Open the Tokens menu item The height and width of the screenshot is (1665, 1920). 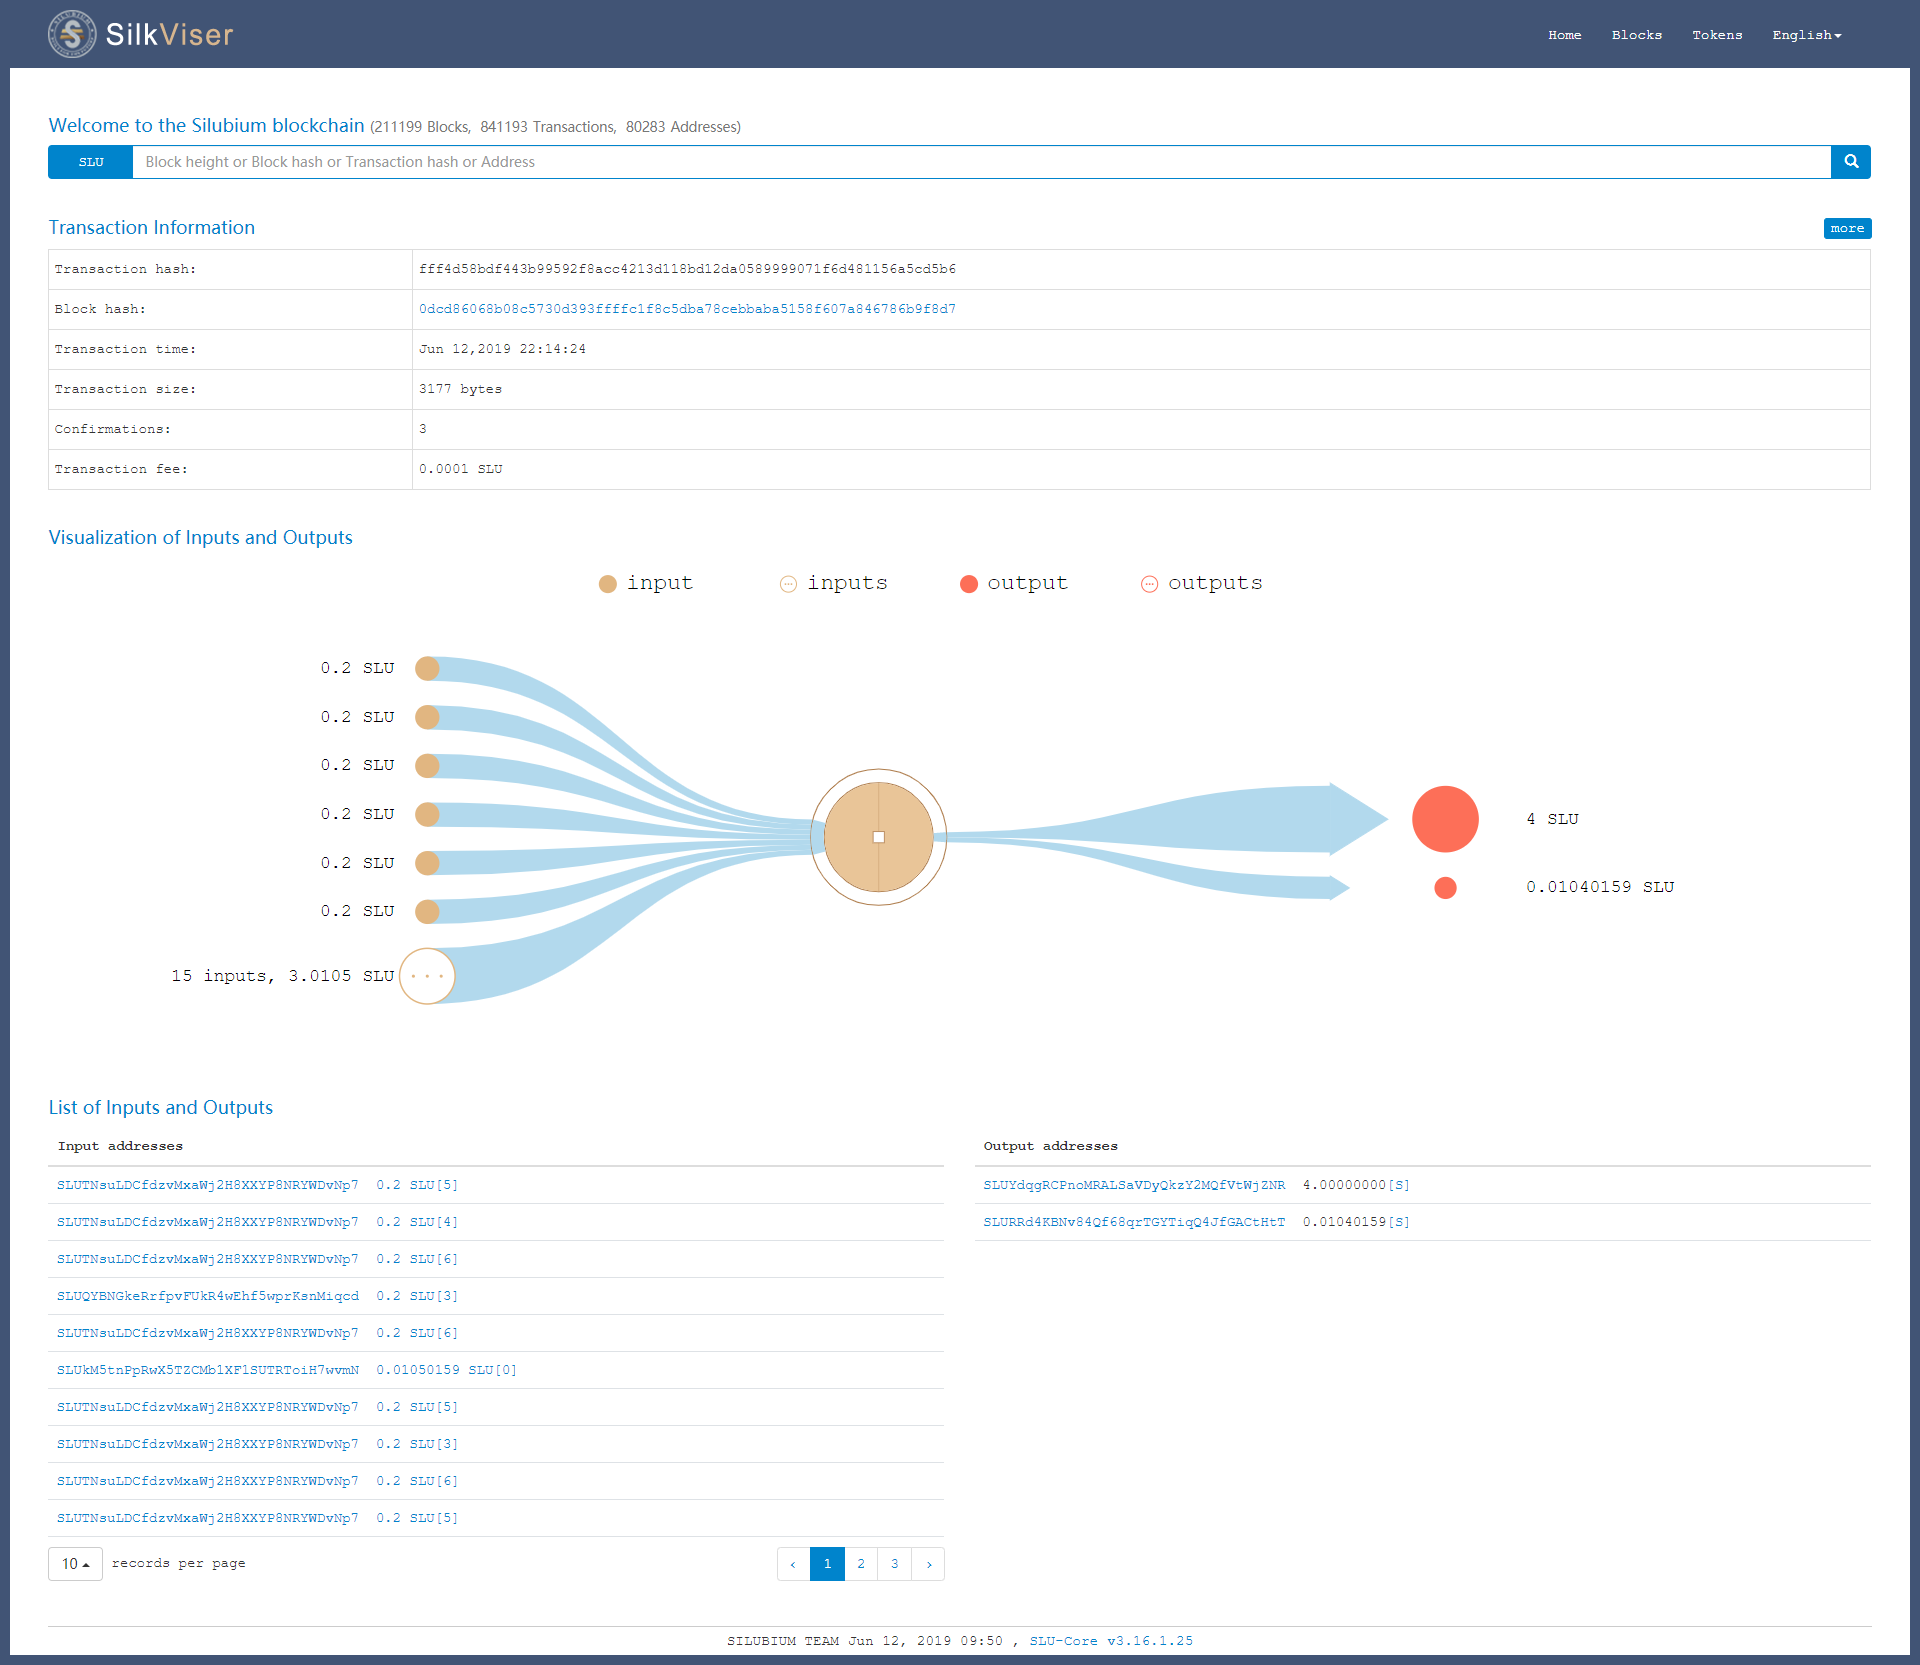coord(1716,35)
